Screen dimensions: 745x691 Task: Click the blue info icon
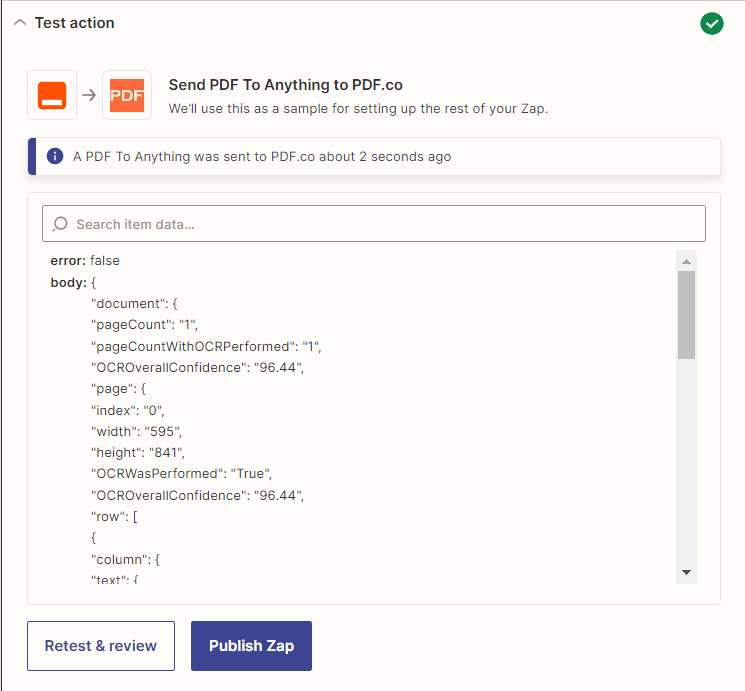[x=55, y=156]
